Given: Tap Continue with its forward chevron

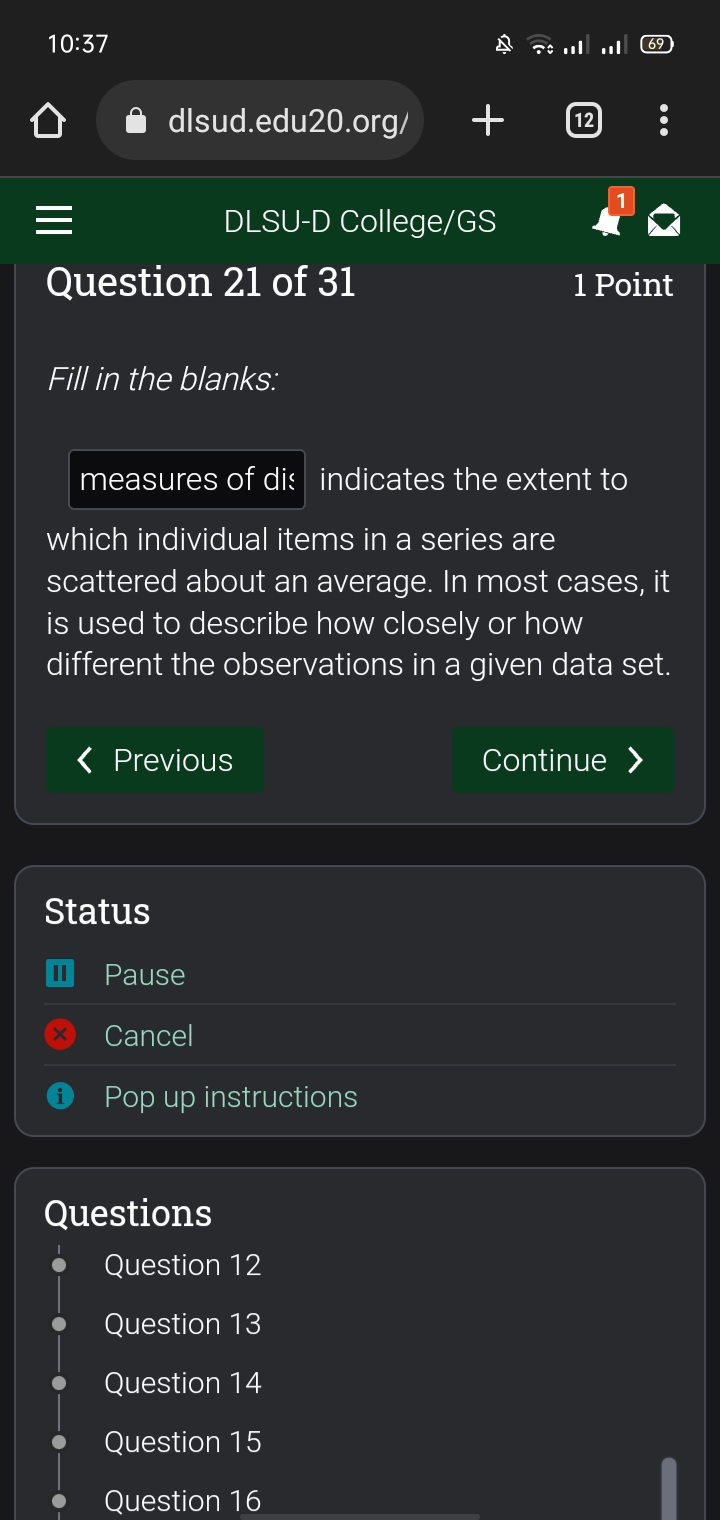Looking at the screenshot, I should pos(563,760).
